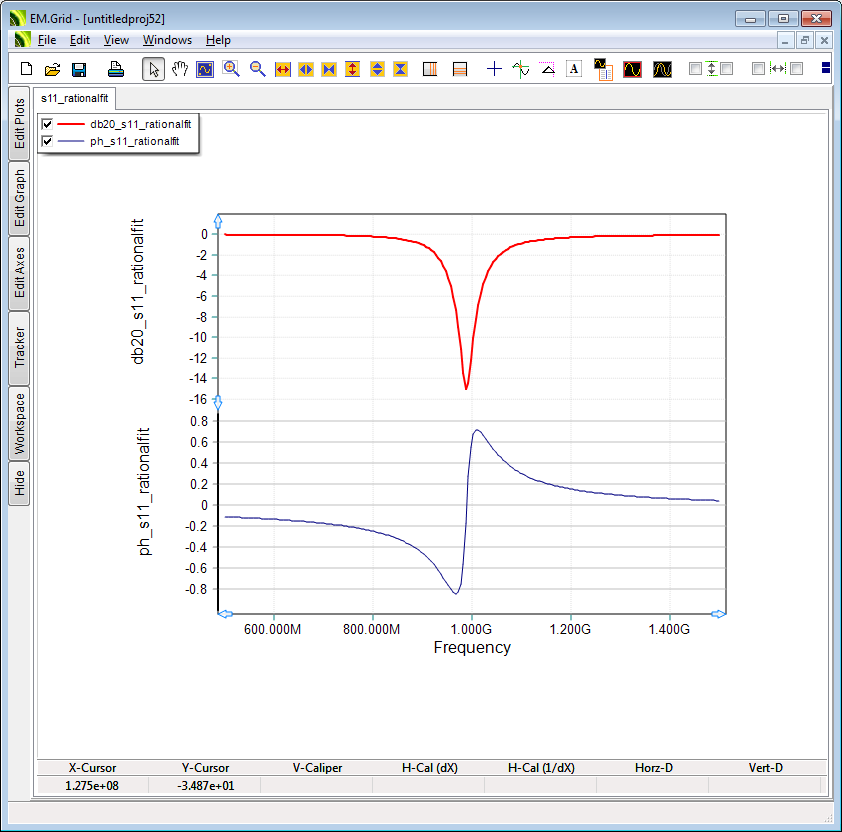
Task: Click the New file icon
Action: (27, 69)
